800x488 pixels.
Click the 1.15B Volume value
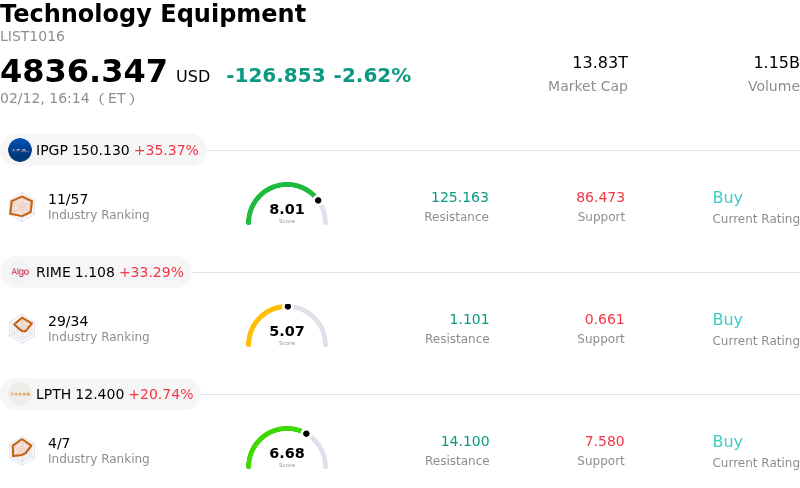tap(775, 63)
